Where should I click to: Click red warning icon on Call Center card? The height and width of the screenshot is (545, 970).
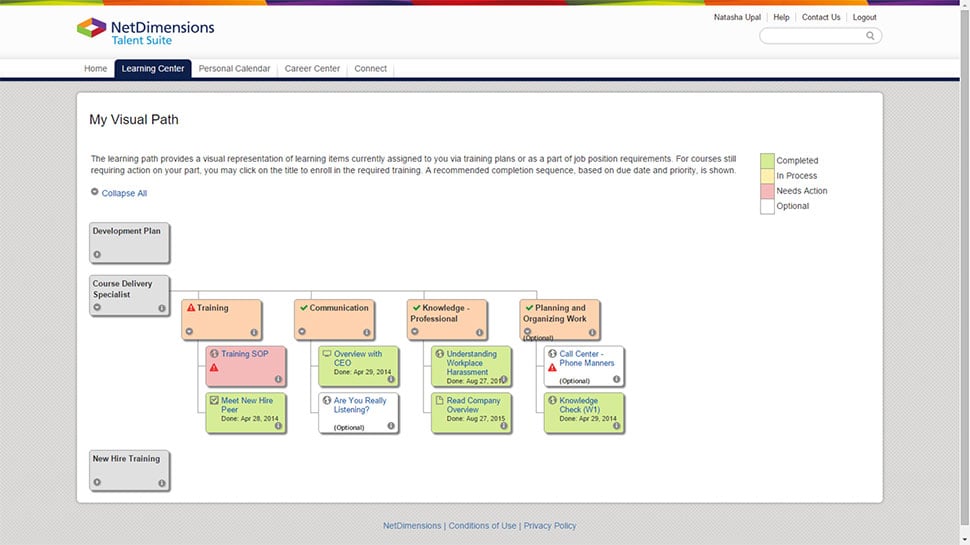coord(552,367)
